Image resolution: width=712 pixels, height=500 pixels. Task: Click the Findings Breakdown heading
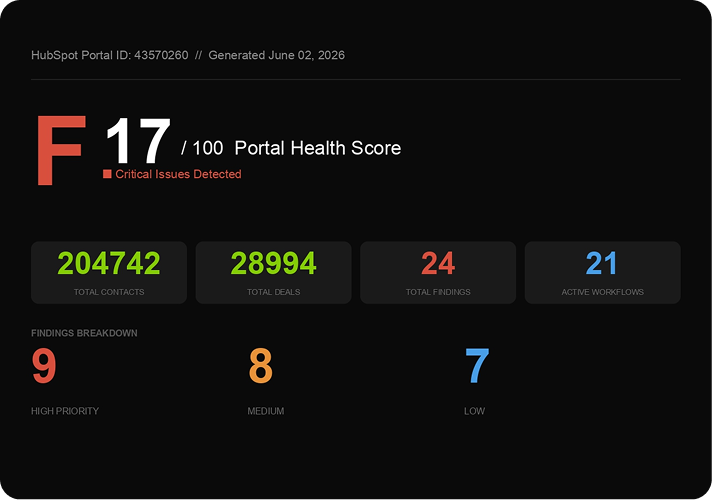(84, 333)
